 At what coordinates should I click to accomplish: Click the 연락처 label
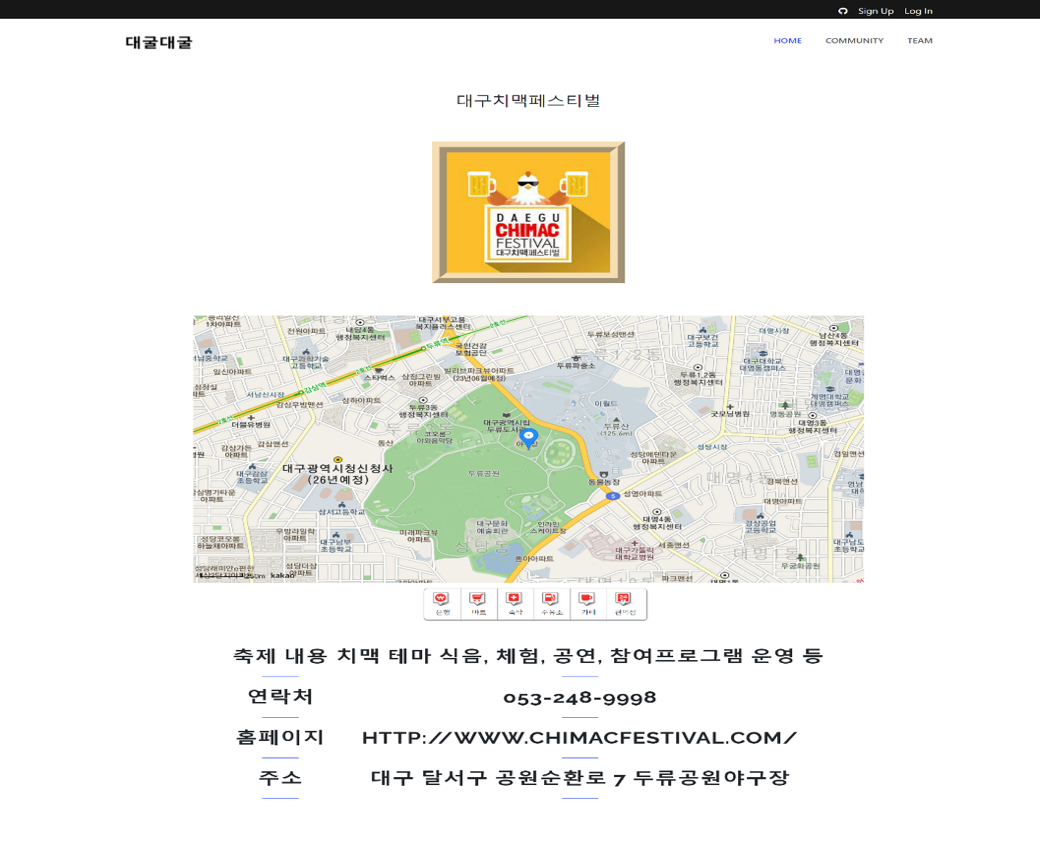[280, 696]
